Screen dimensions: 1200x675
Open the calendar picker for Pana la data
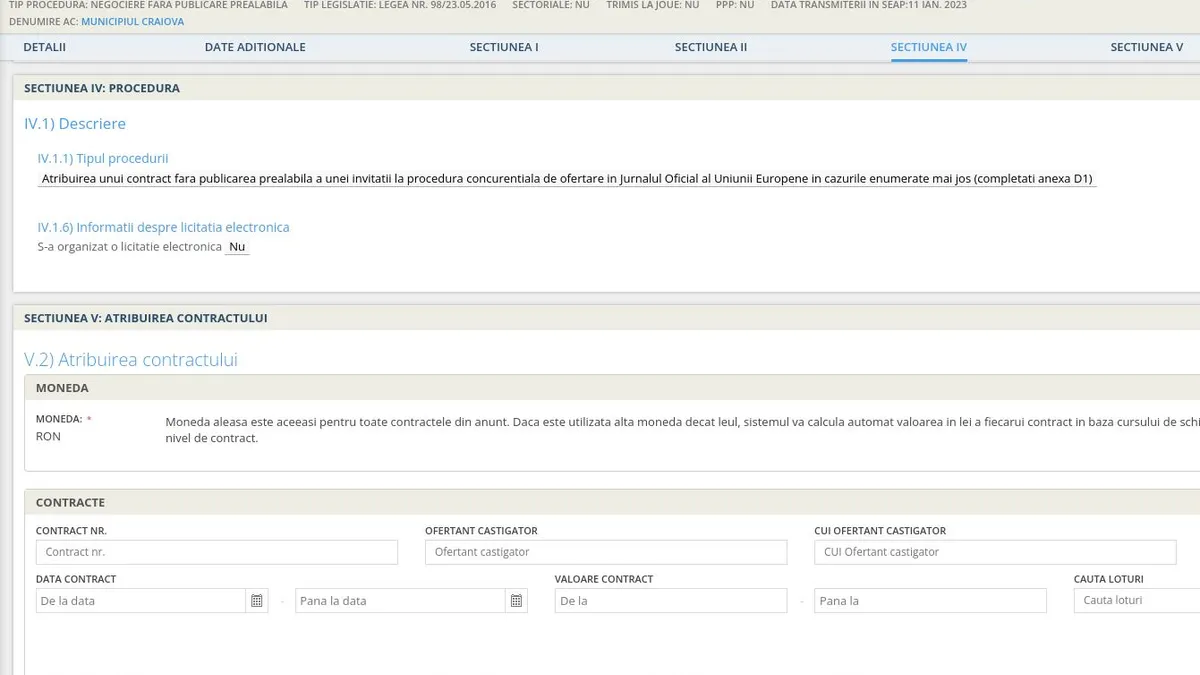pos(516,601)
